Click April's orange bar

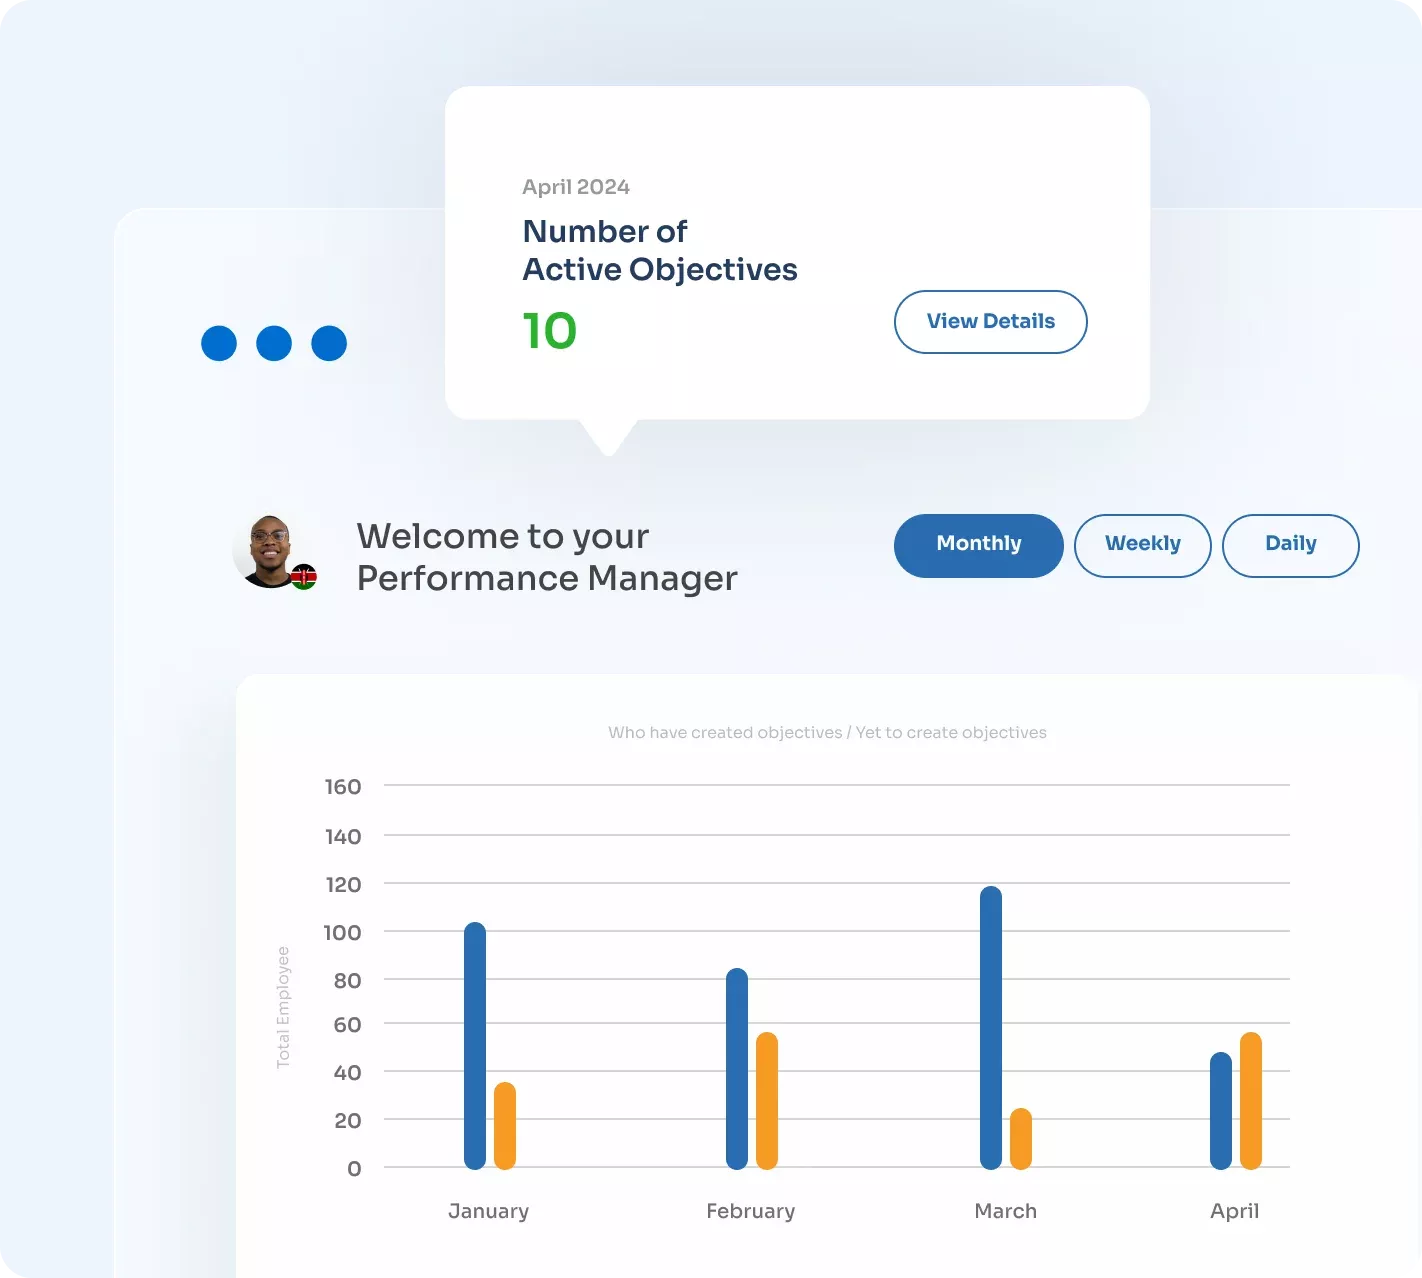1251,1100
